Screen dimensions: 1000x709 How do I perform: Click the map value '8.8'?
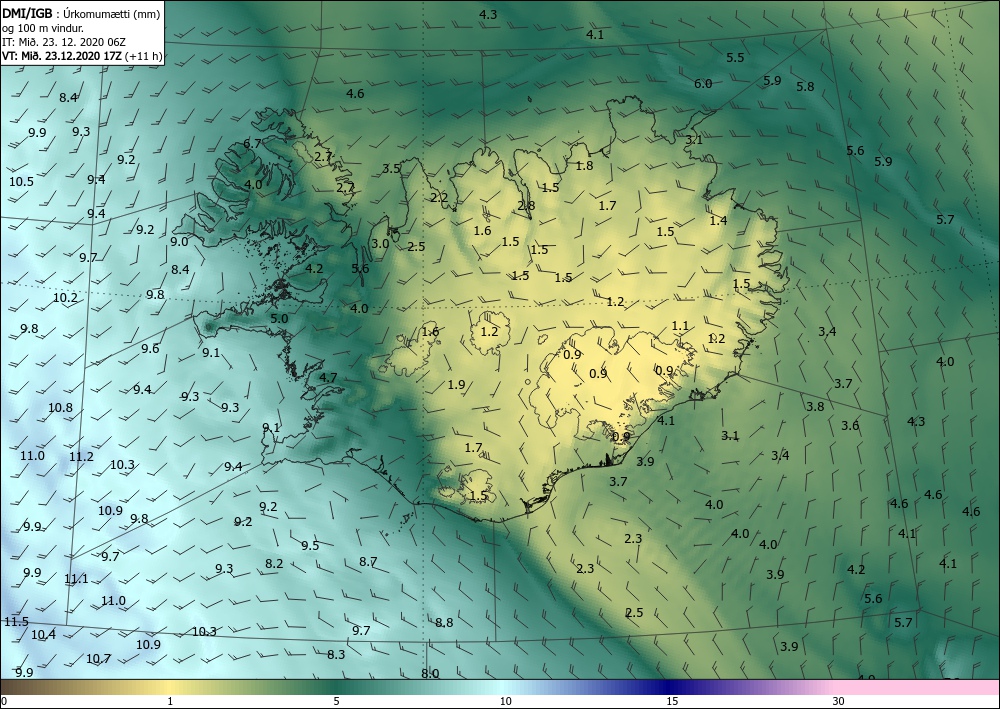point(444,622)
